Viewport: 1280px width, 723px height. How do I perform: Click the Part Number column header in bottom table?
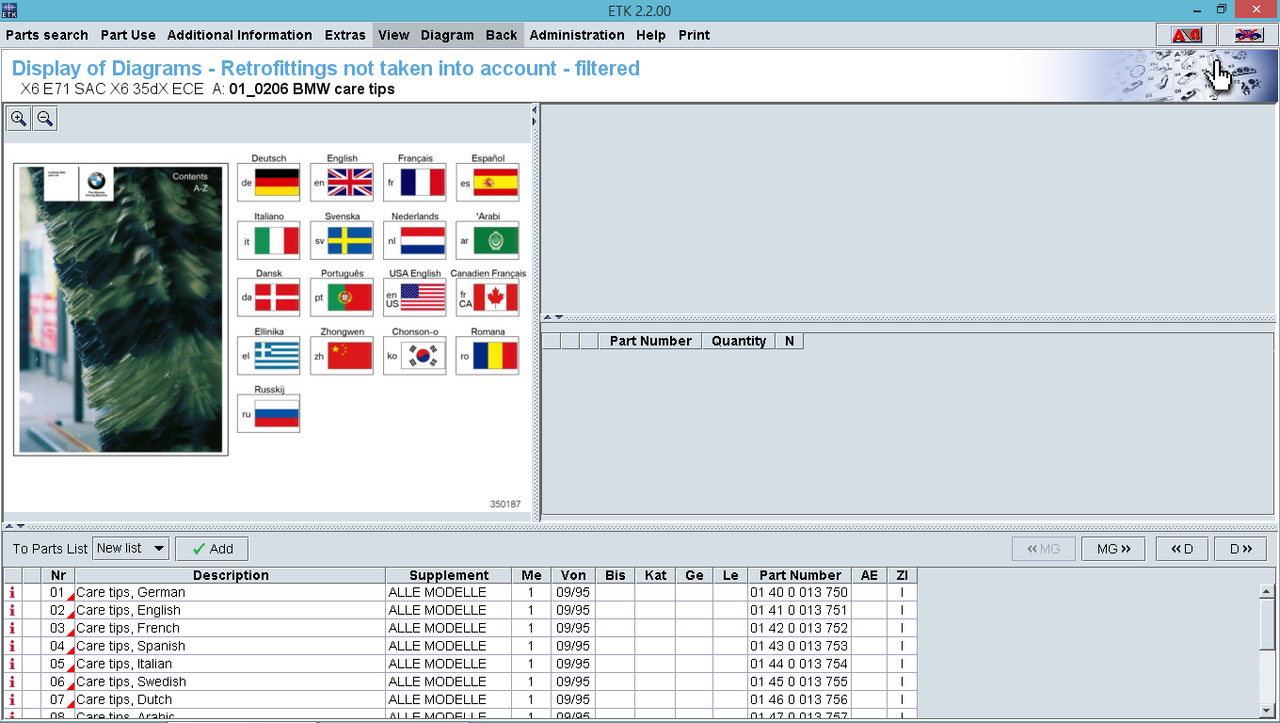[800, 576]
